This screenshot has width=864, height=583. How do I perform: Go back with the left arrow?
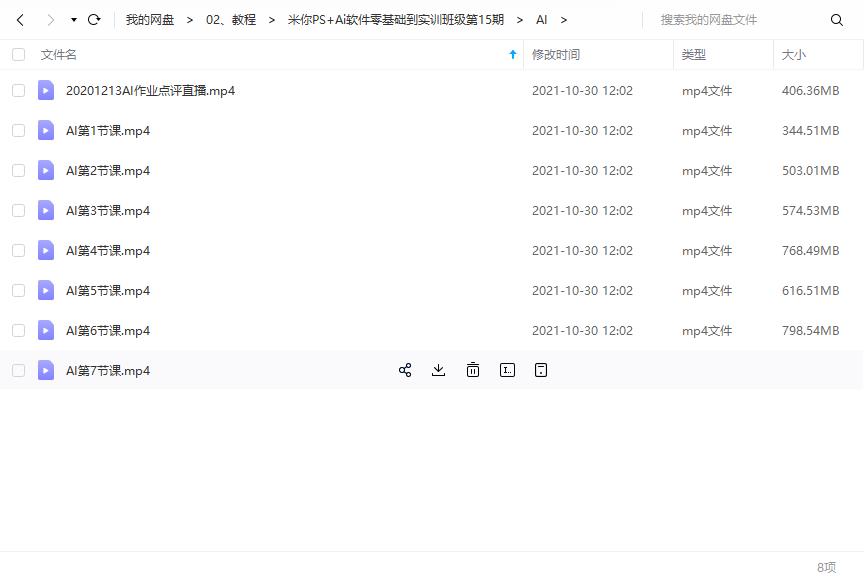(20, 20)
